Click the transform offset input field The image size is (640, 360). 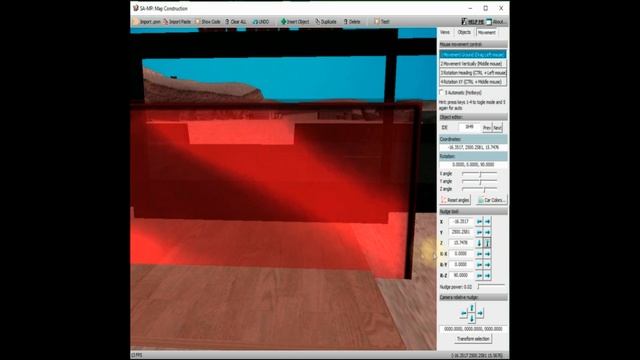click(473, 329)
